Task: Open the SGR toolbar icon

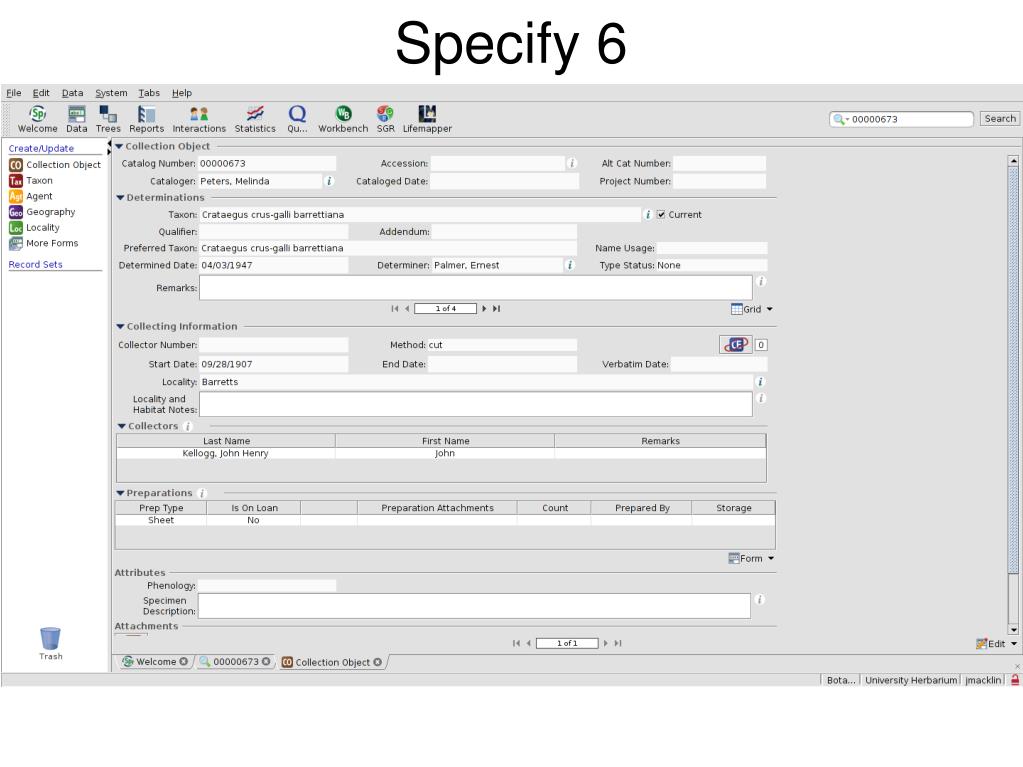Action: pyautogui.click(x=386, y=119)
